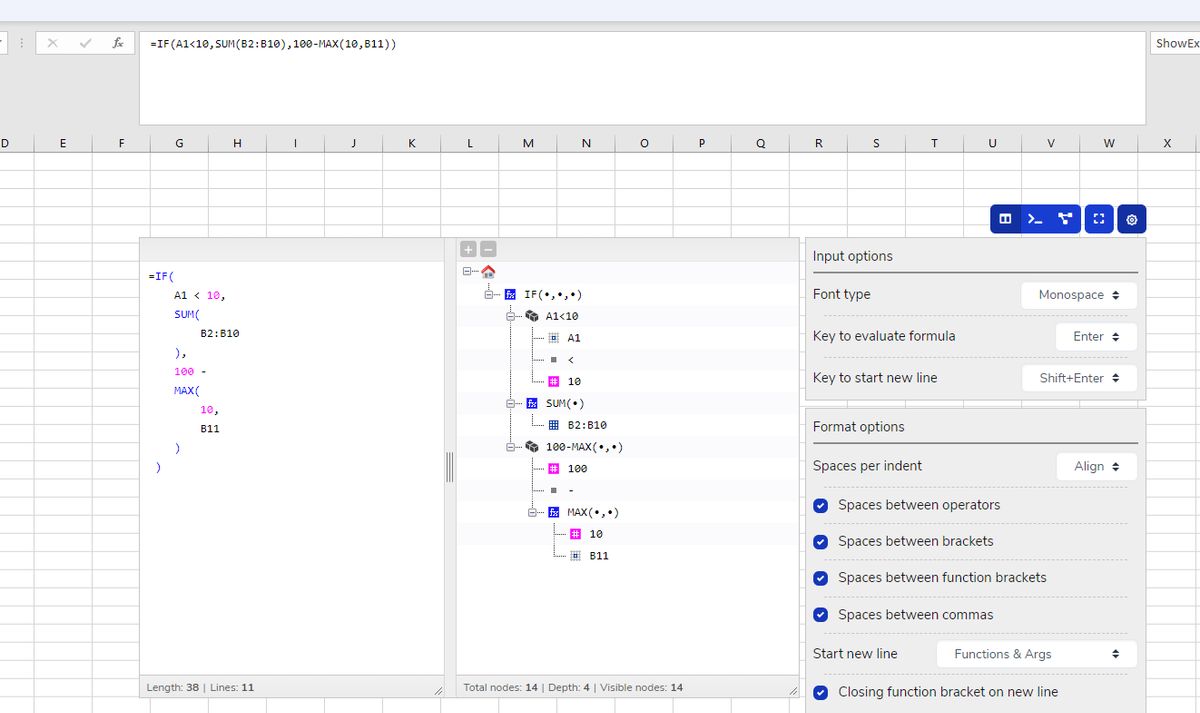Select the 10 node under MAX(•,•)
The width and height of the screenshot is (1200, 713).
click(x=596, y=534)
